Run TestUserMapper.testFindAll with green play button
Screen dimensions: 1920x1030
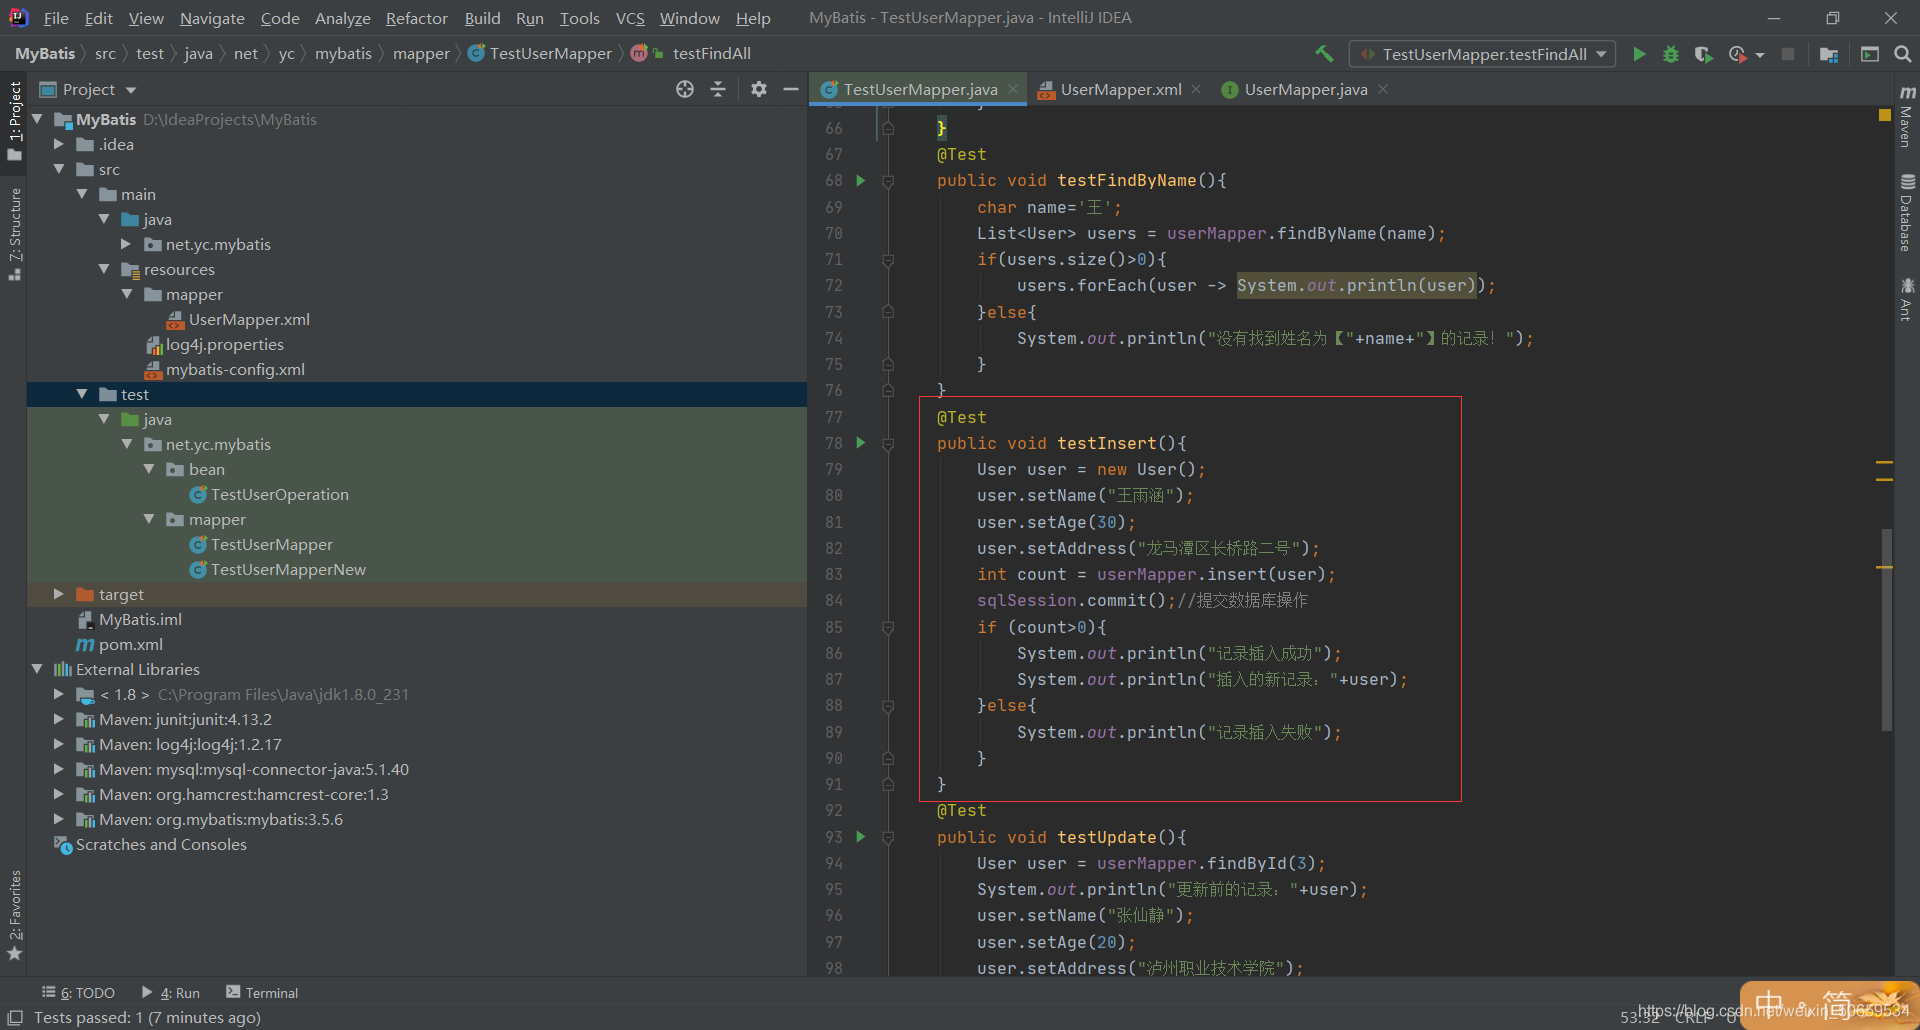click(1639, 54)
